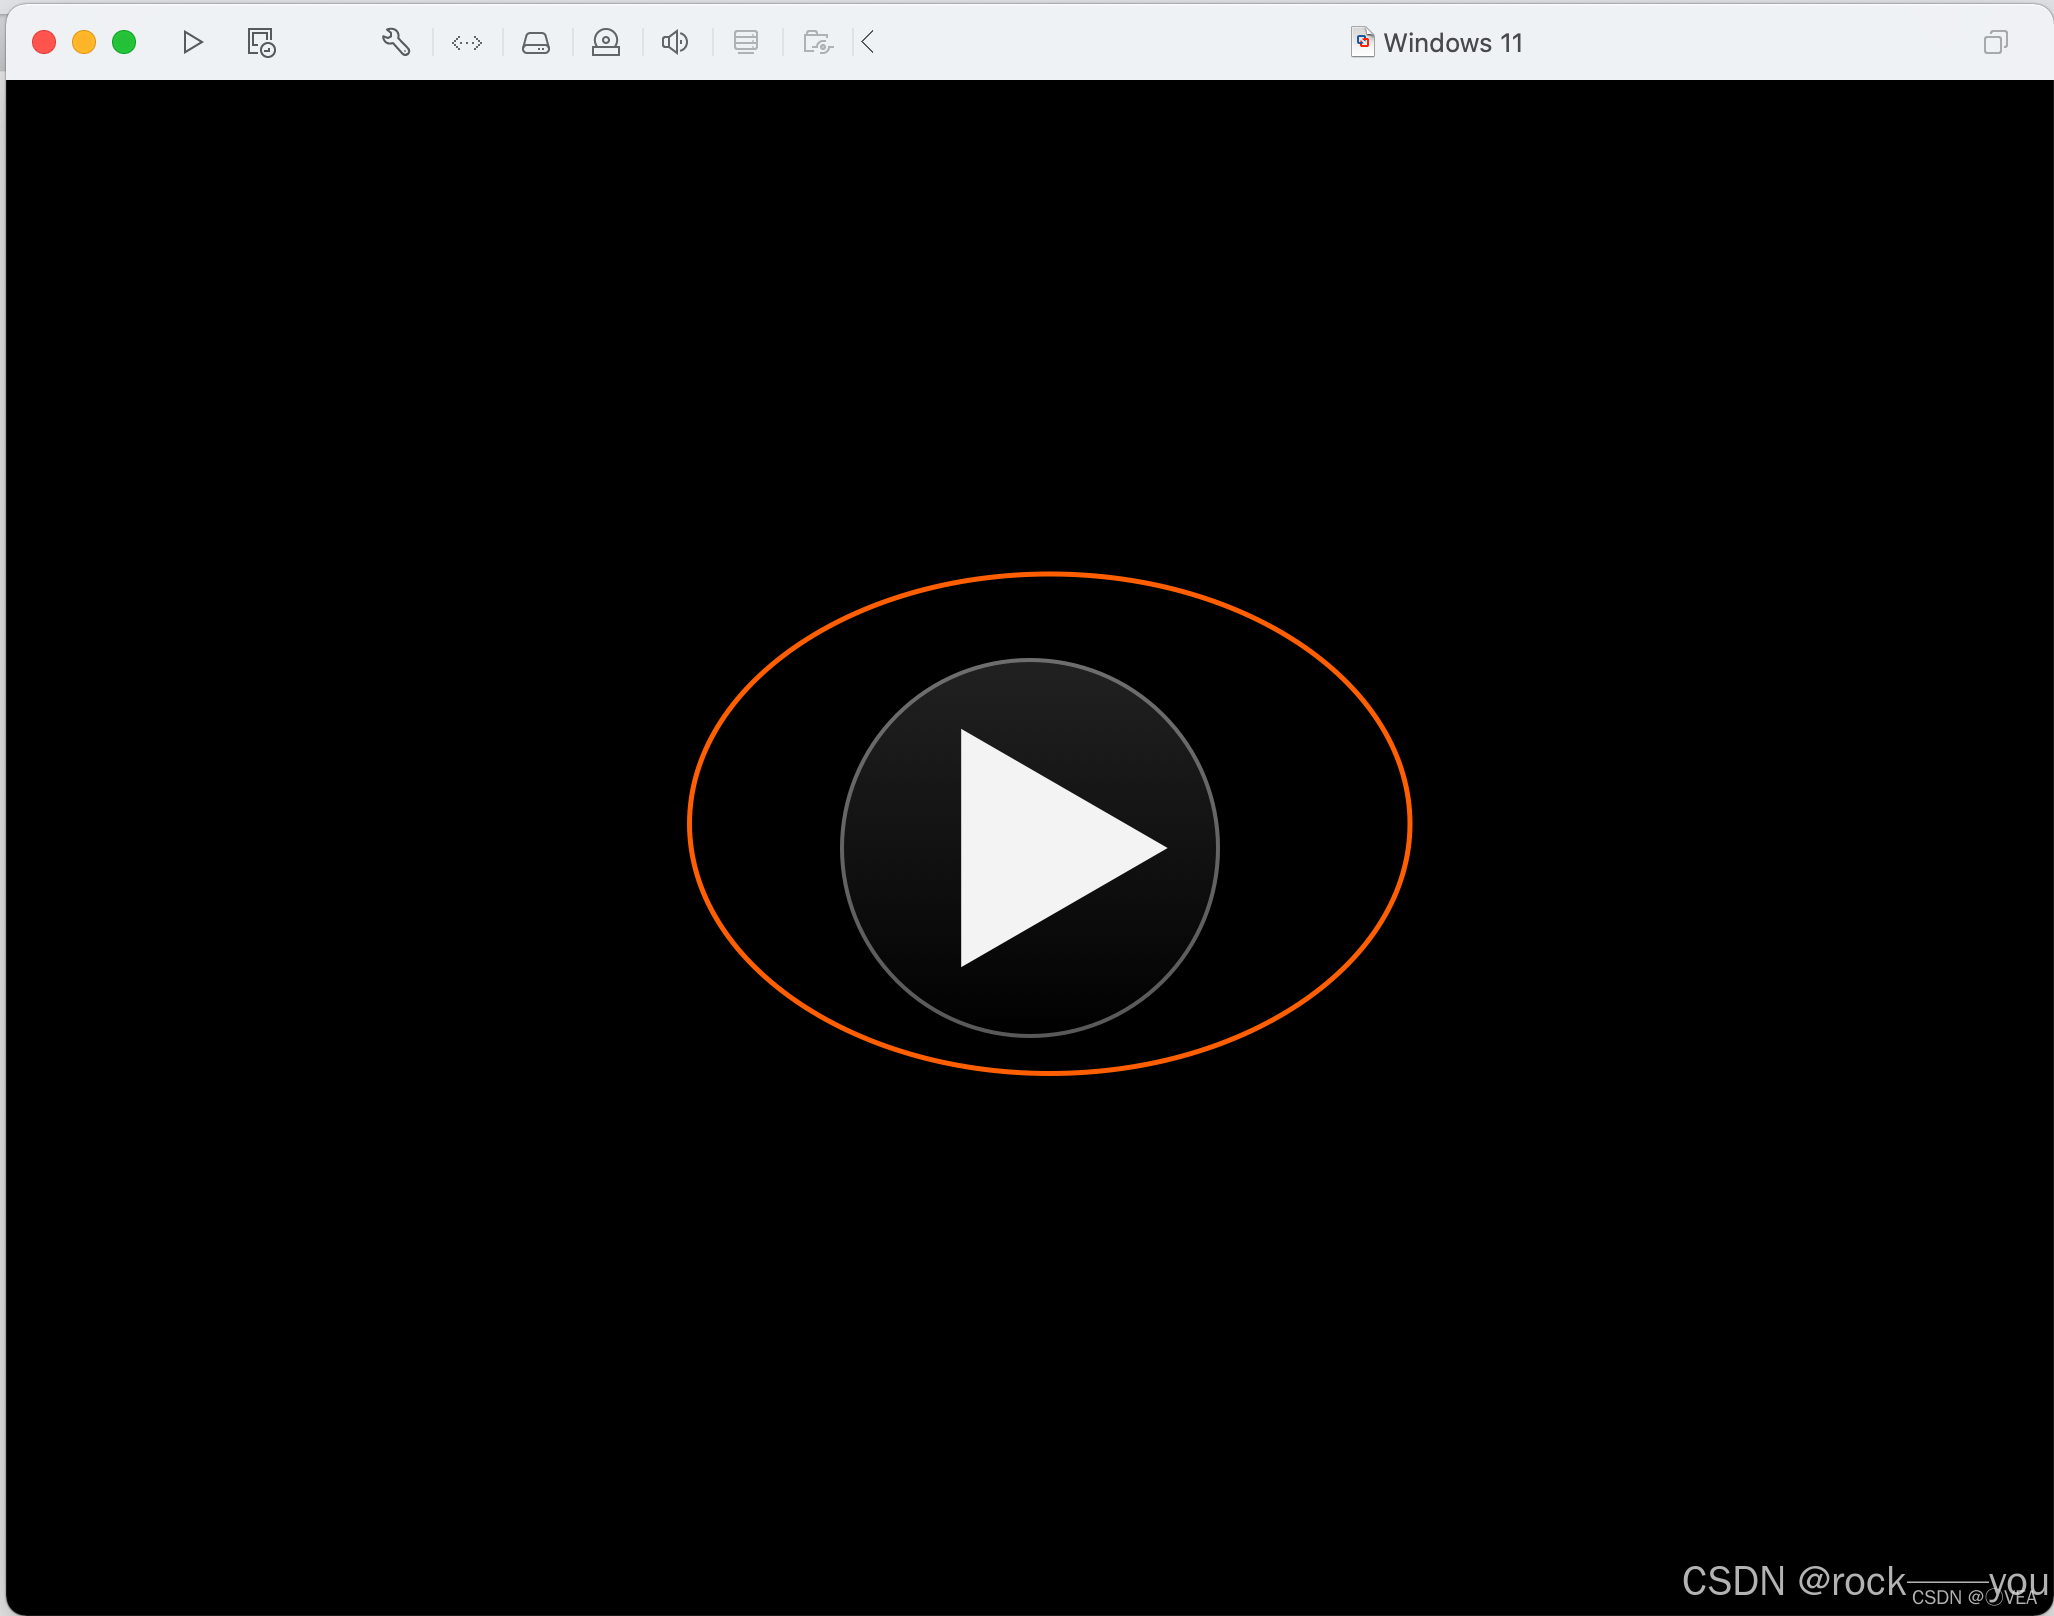This screenshot has width=2054, height=1616.
Task: Click the CD/DVD drive icon
Action: tap(606, 42)
